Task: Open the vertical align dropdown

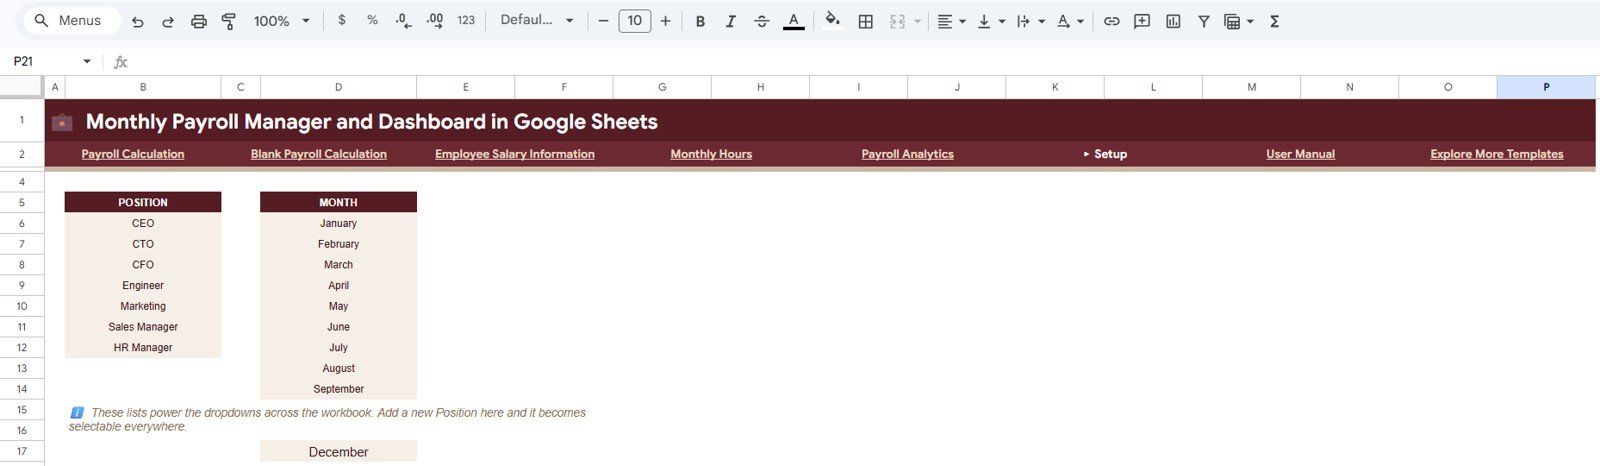Action: [x=991, y=21]
